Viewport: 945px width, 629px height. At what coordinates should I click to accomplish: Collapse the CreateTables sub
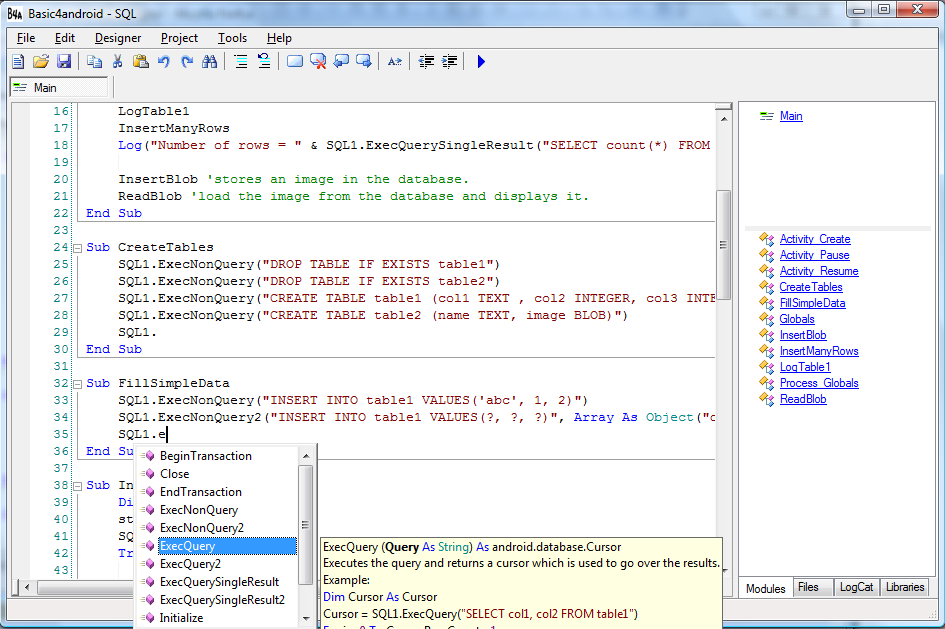coord(78,248)
